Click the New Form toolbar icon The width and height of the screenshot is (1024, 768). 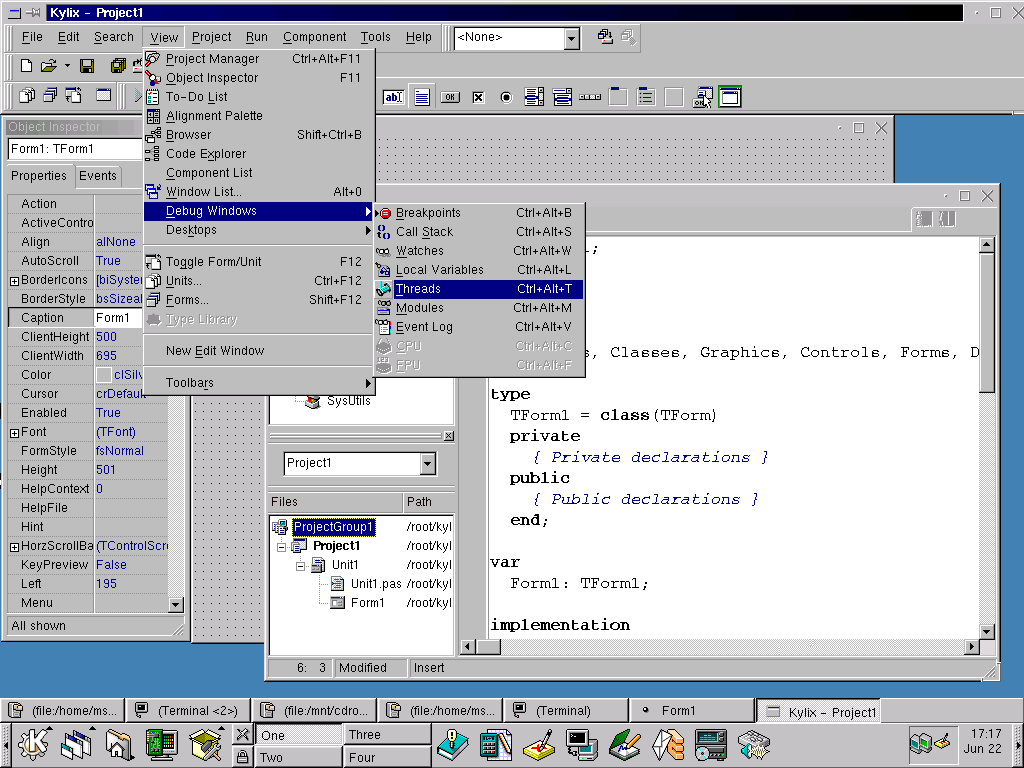(103, 95)
